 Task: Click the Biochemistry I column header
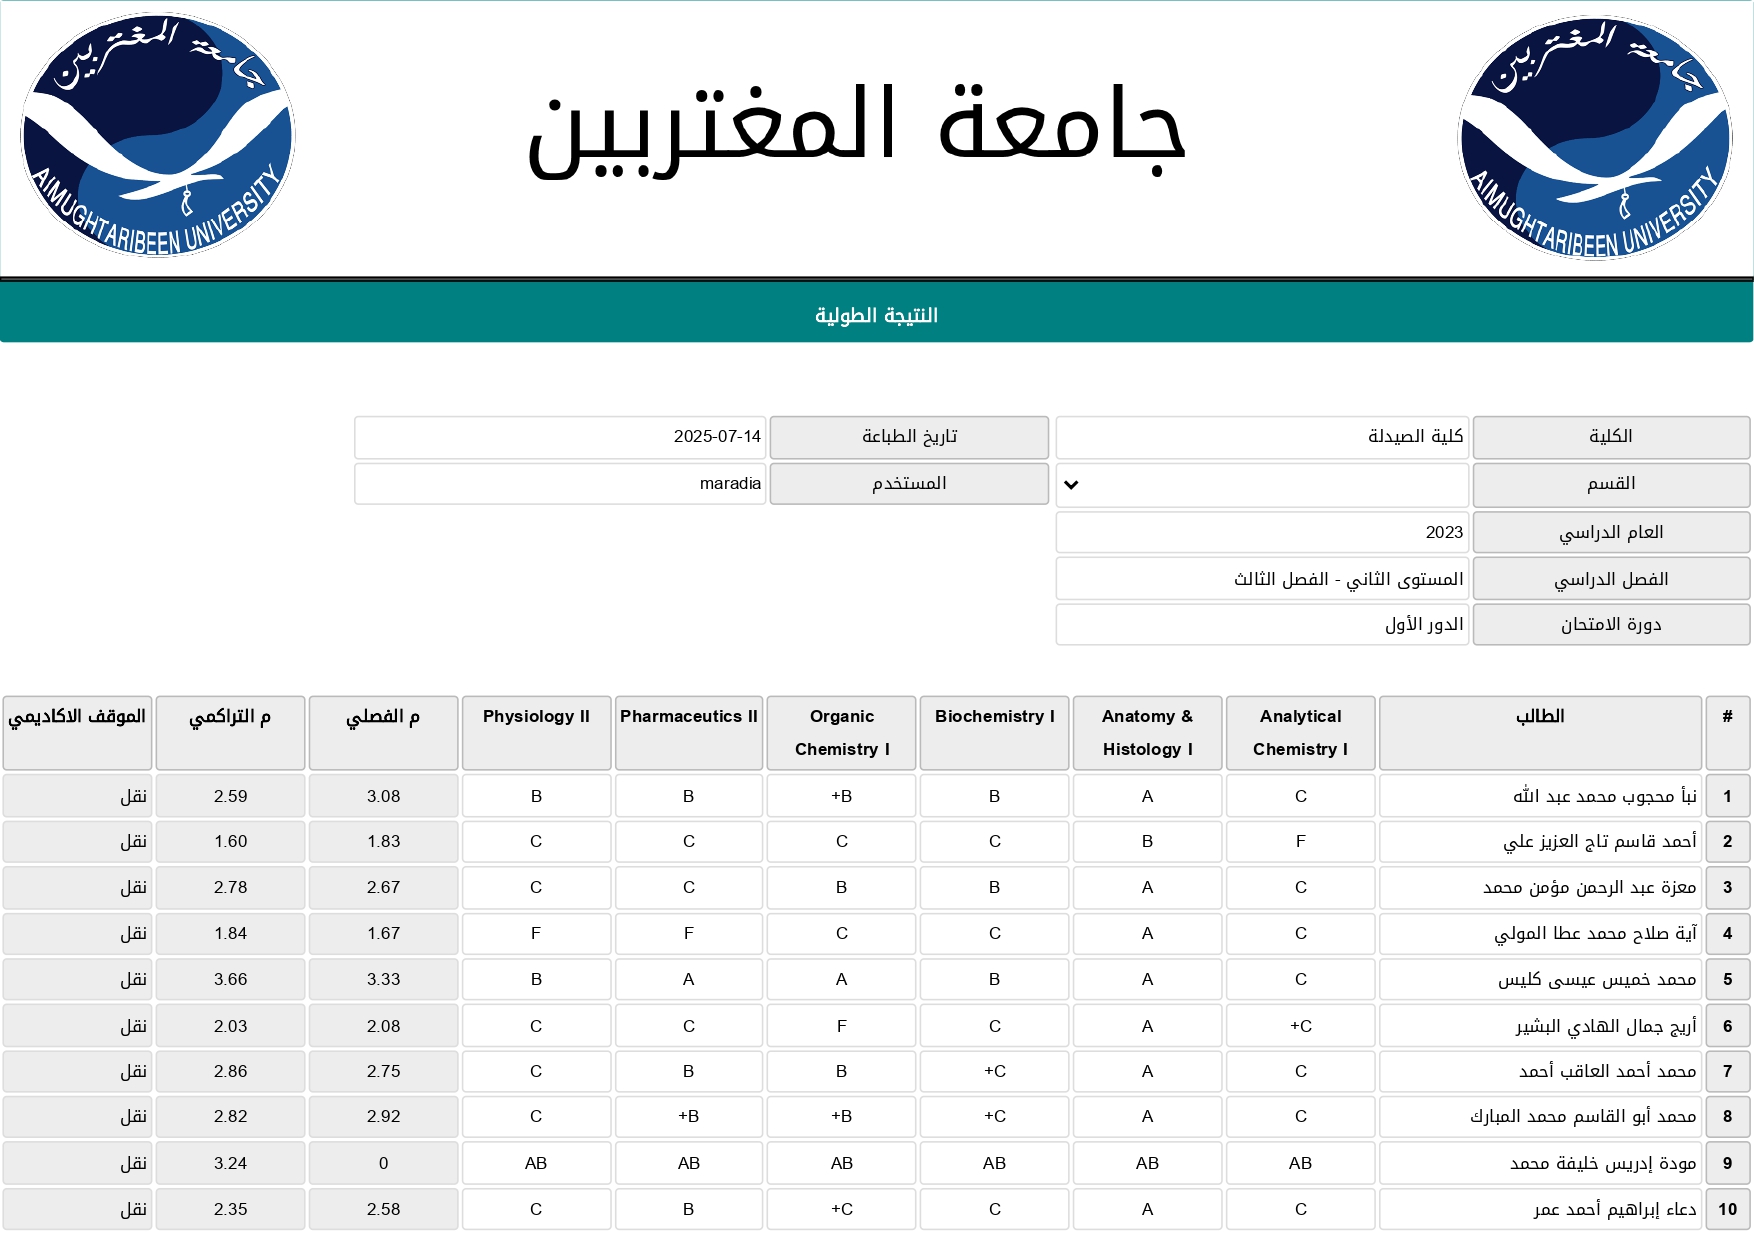click(x=994, y=733)
